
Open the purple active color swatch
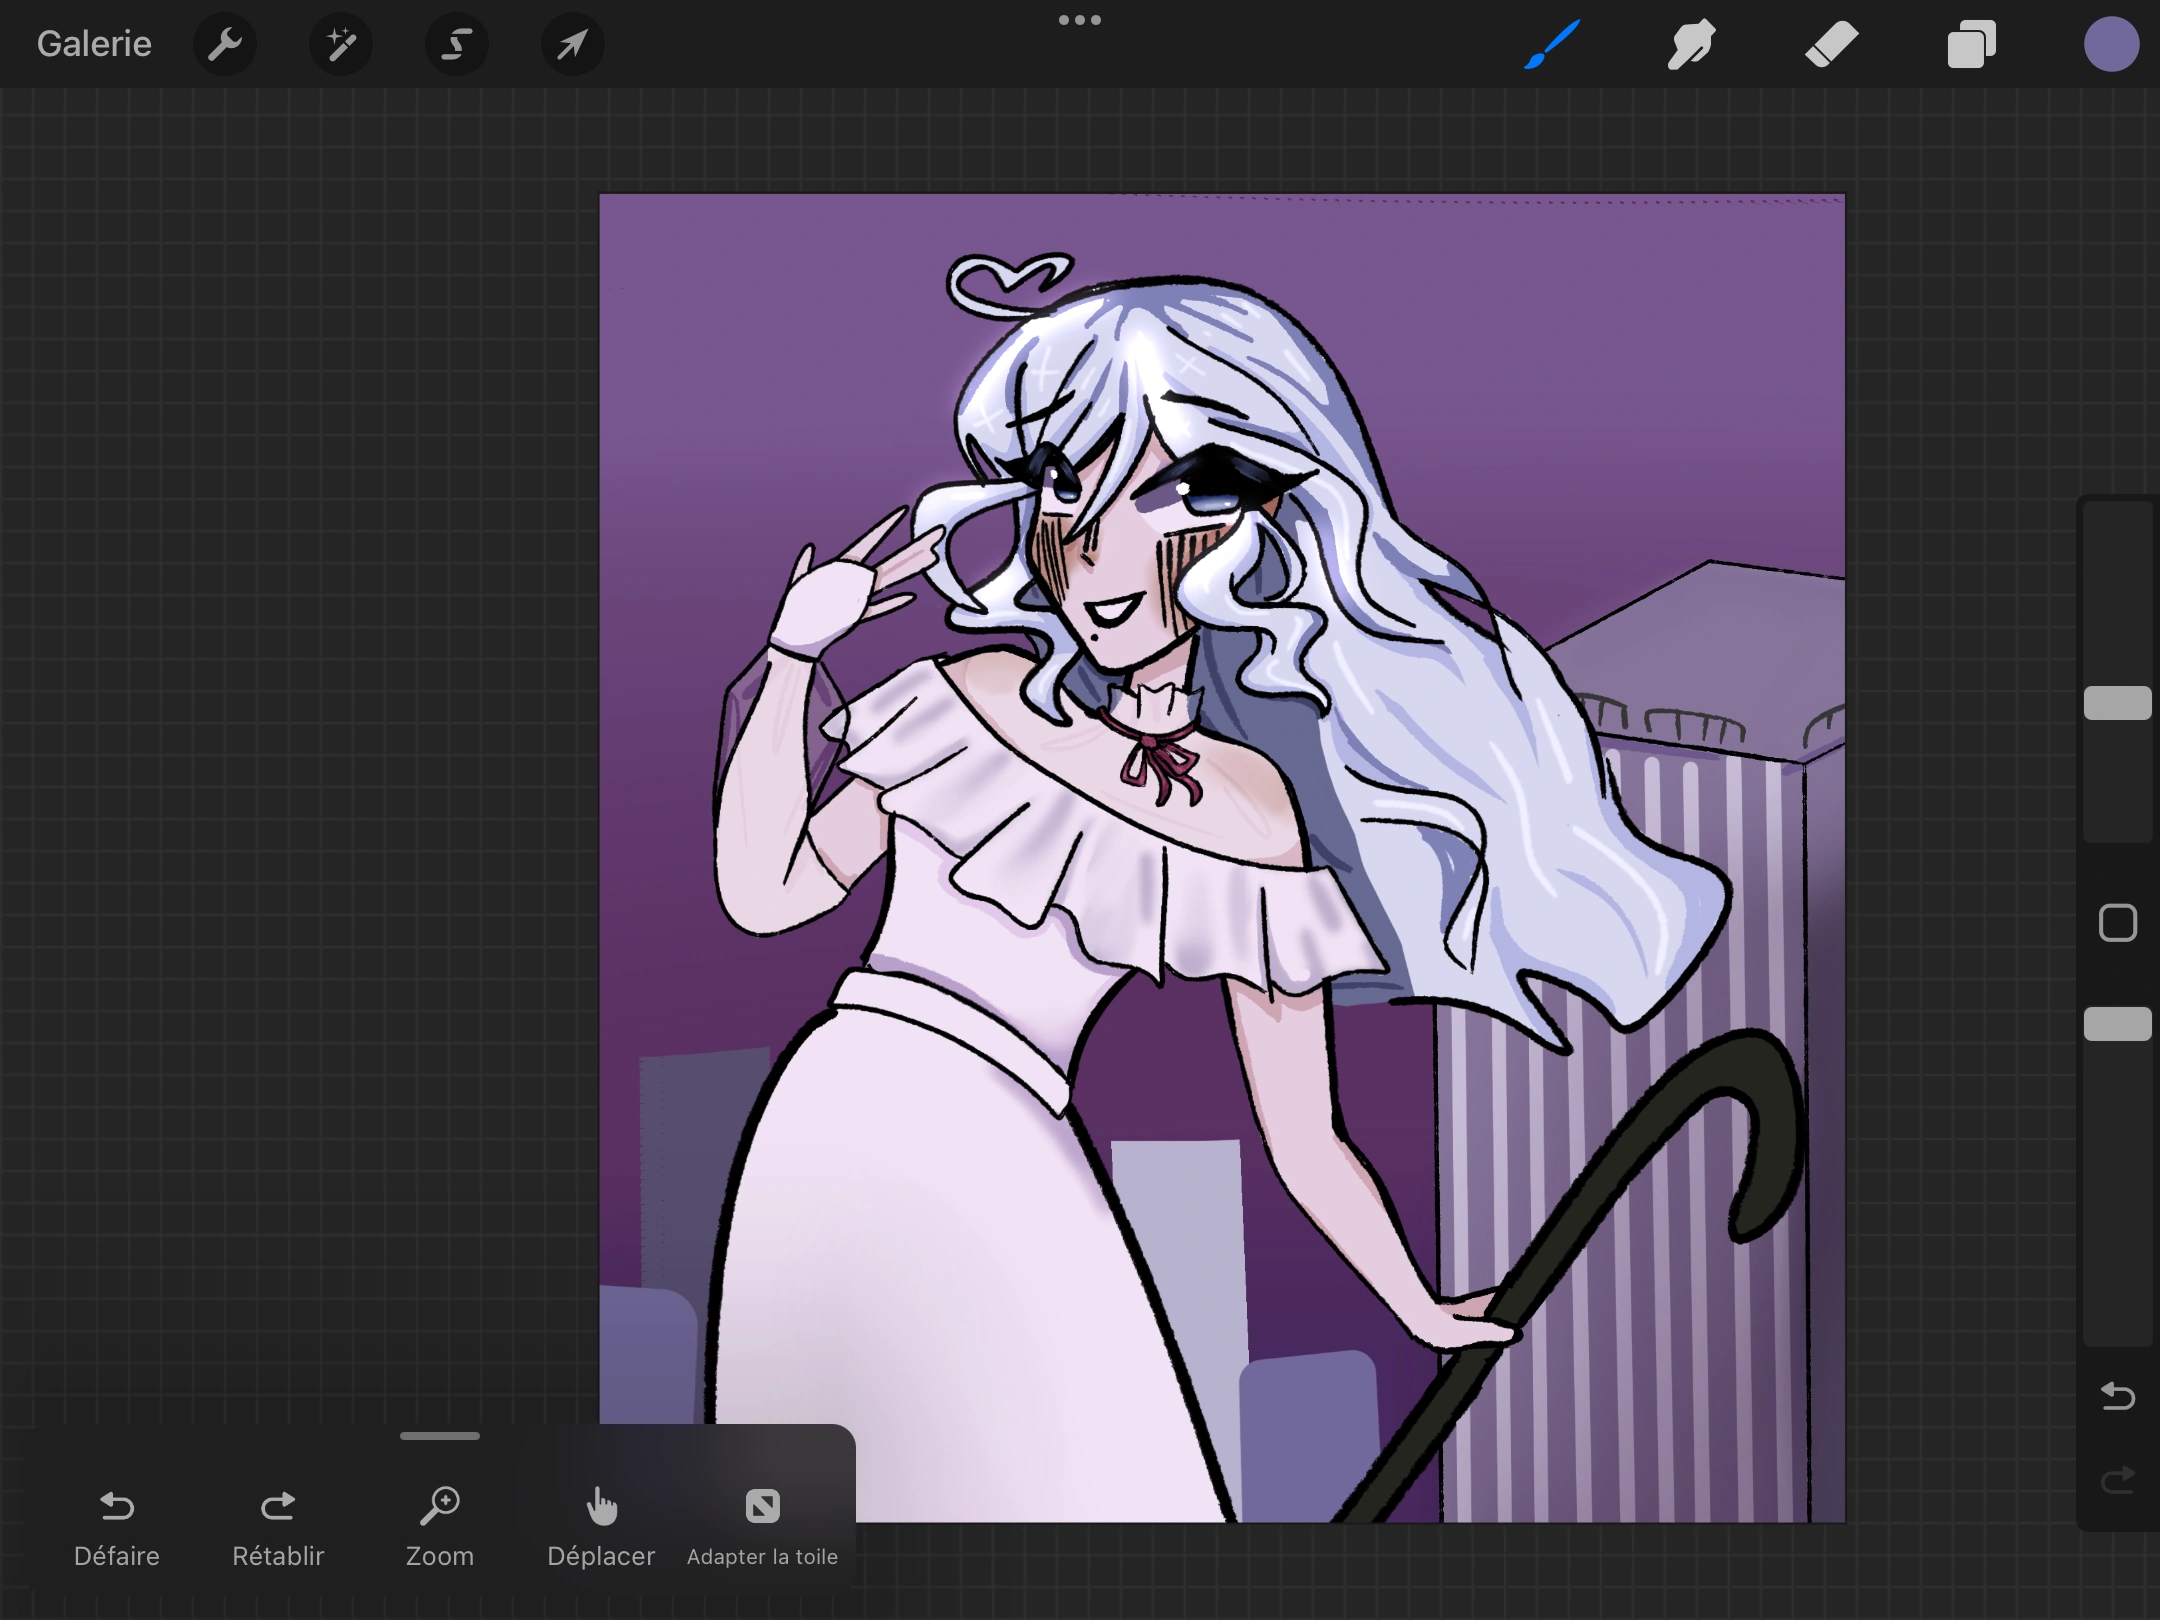point(2111,44)
